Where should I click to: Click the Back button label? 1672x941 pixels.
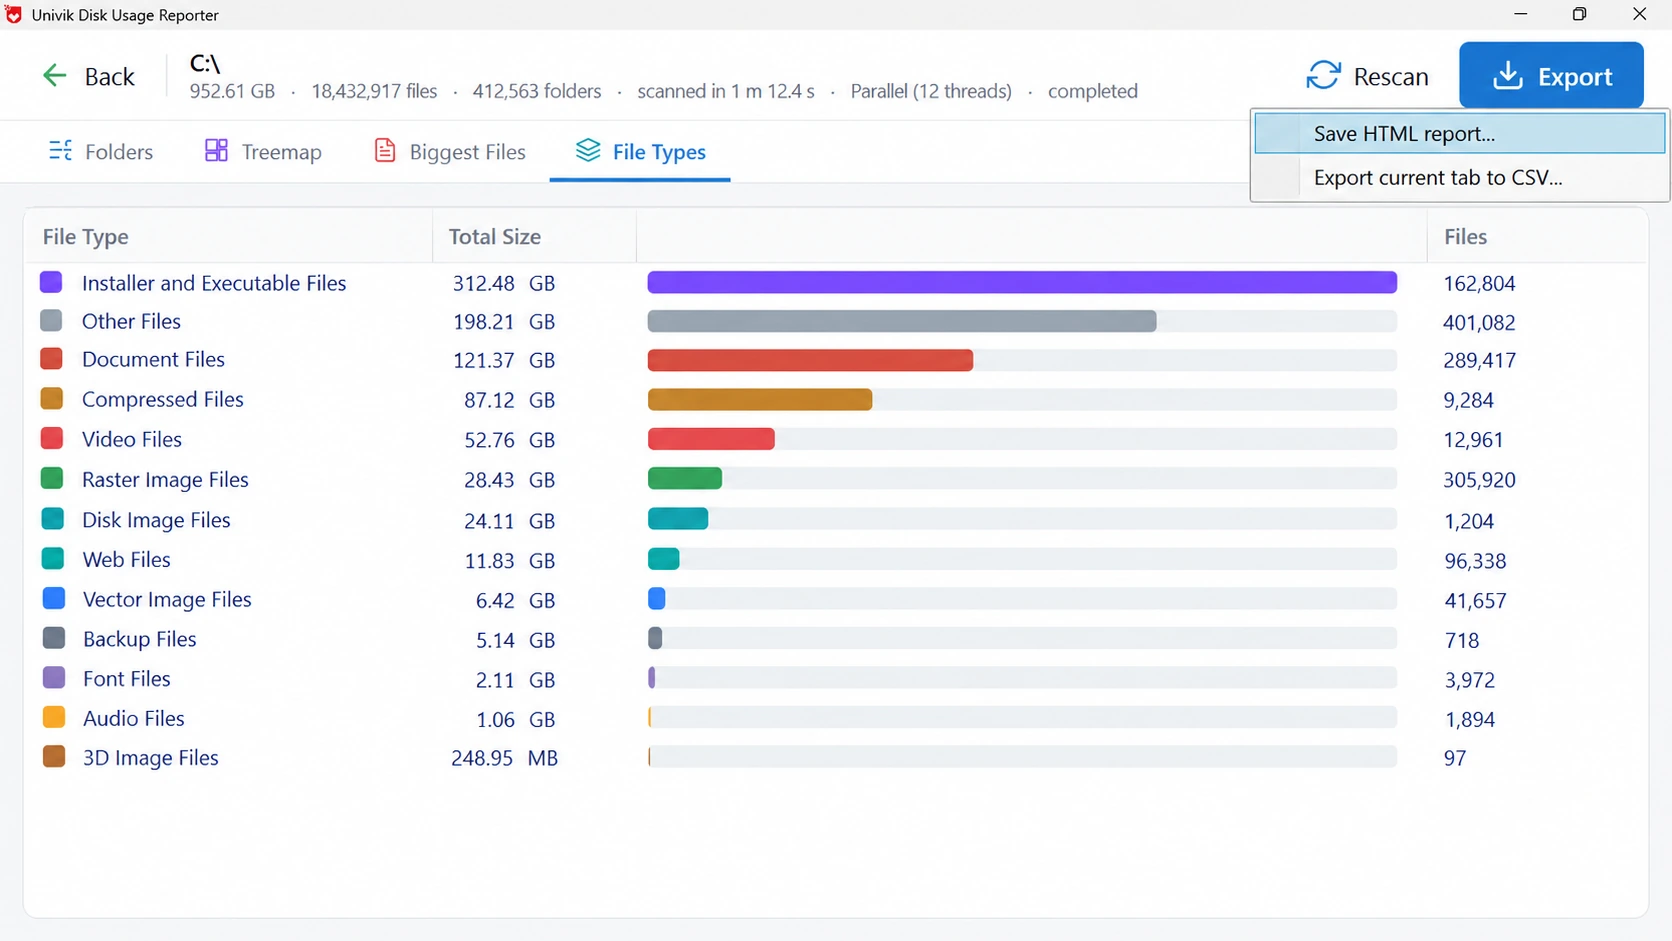pos(110,77)
